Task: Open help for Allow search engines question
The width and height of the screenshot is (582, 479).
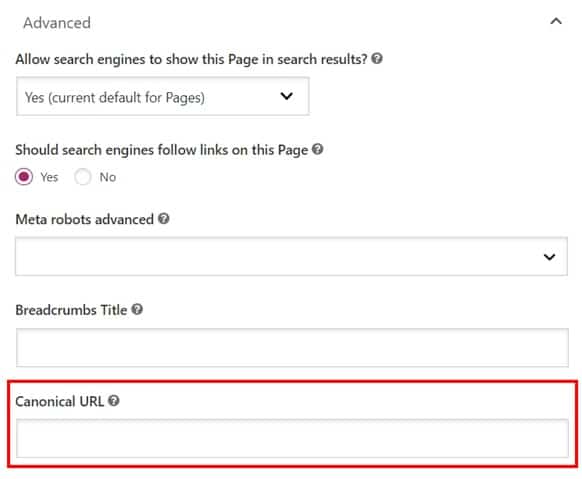Action: coord(377,59)
